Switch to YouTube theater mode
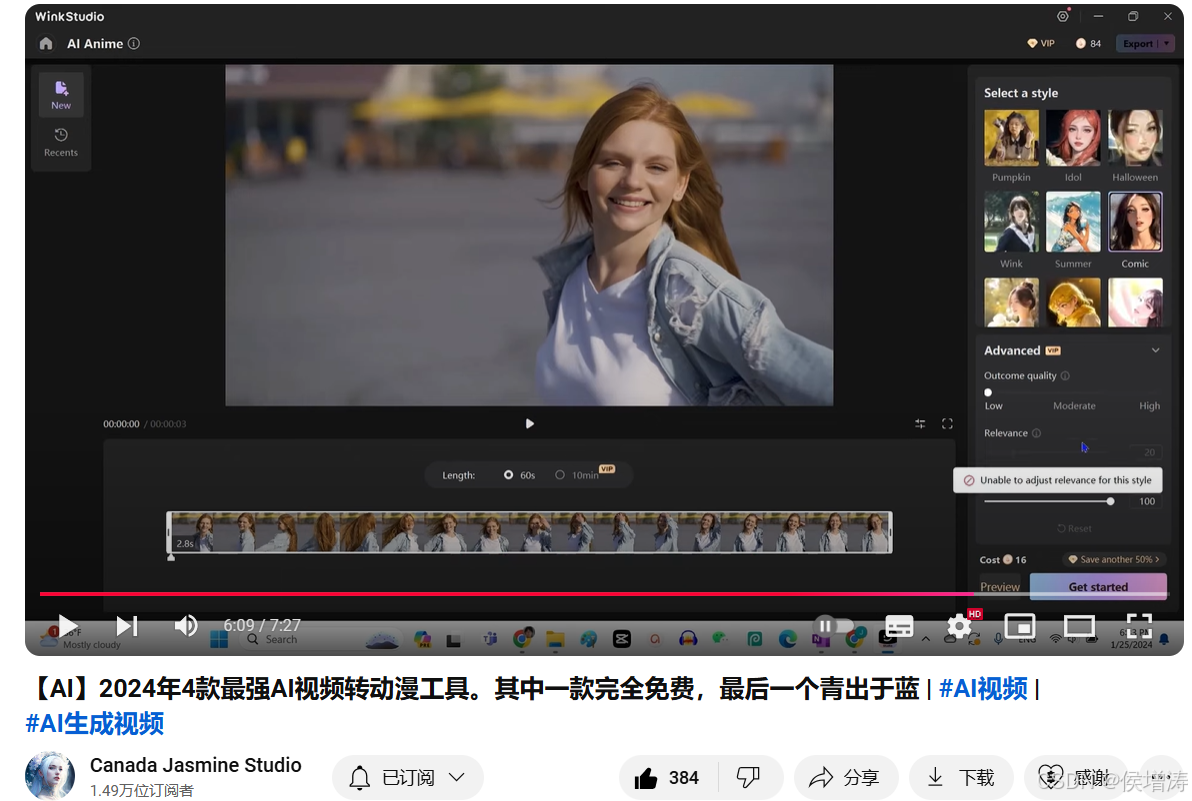 [1079, 626]
